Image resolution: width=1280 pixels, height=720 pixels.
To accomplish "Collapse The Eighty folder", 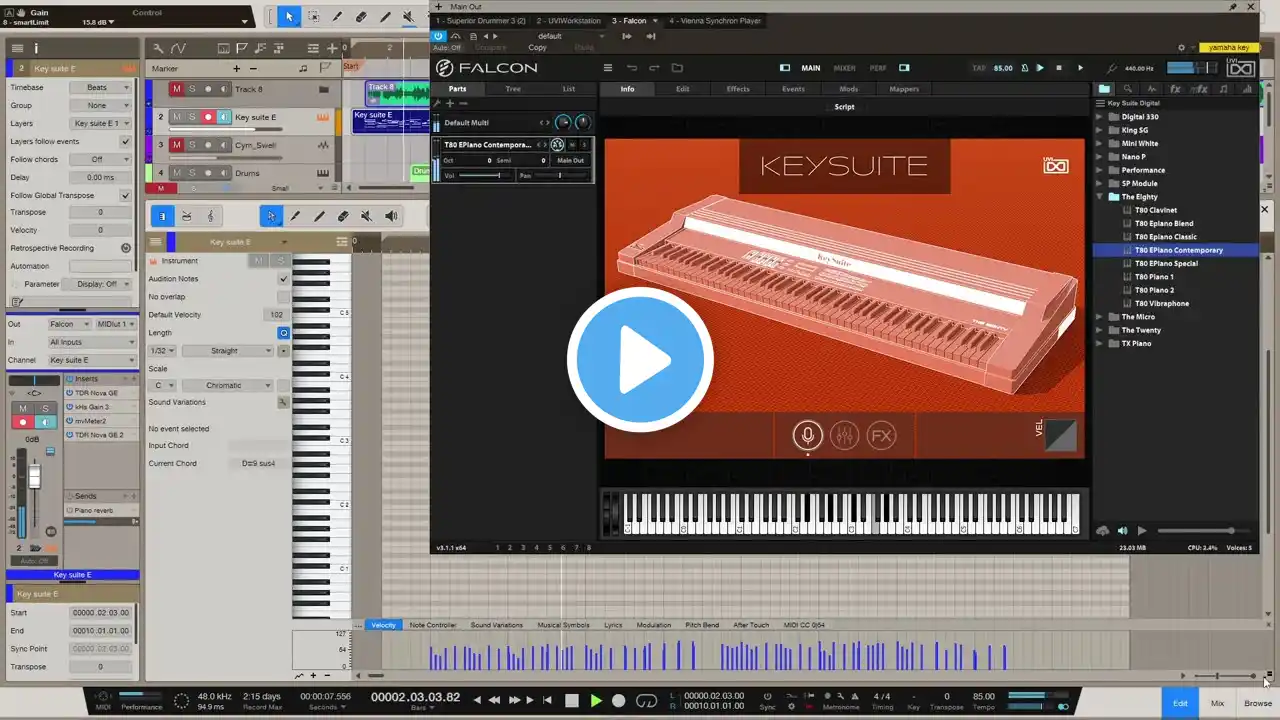I will (x=1101, y=197).
